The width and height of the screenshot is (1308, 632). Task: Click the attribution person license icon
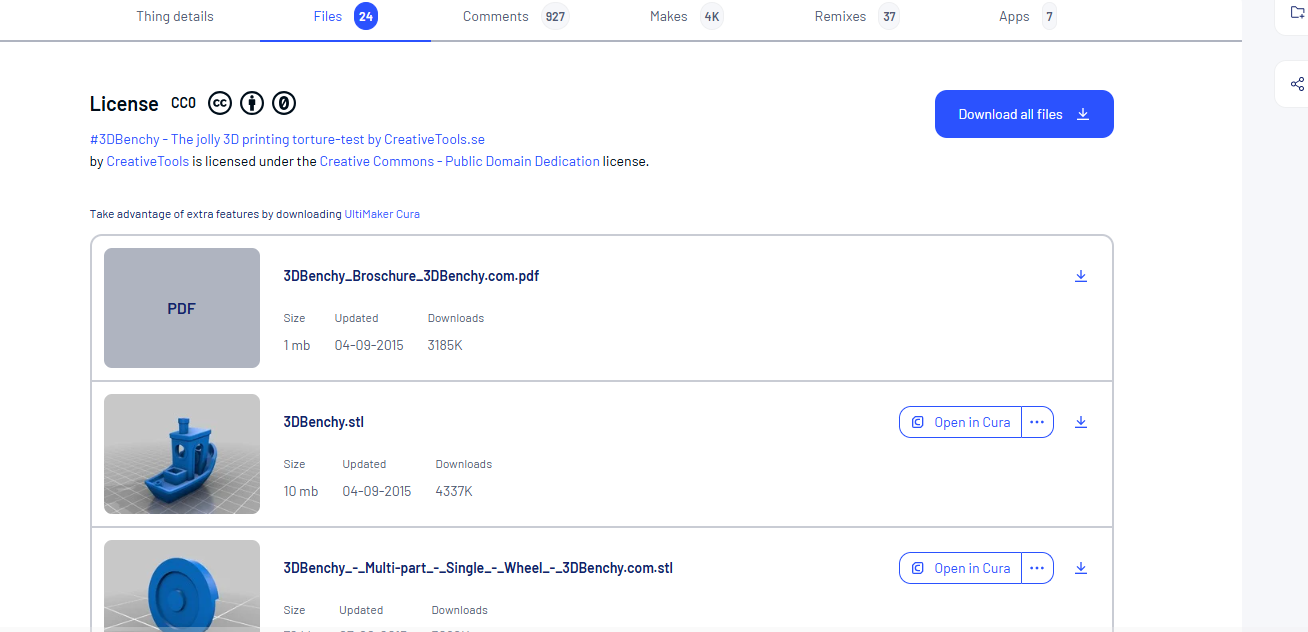(252, 103)
